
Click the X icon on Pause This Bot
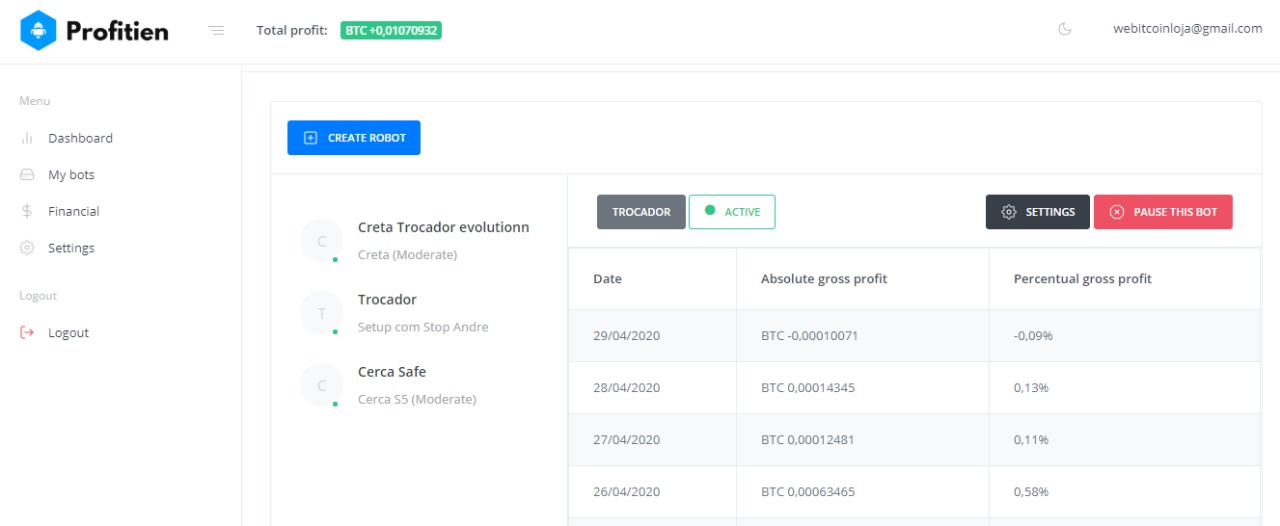click(1117, 212)
